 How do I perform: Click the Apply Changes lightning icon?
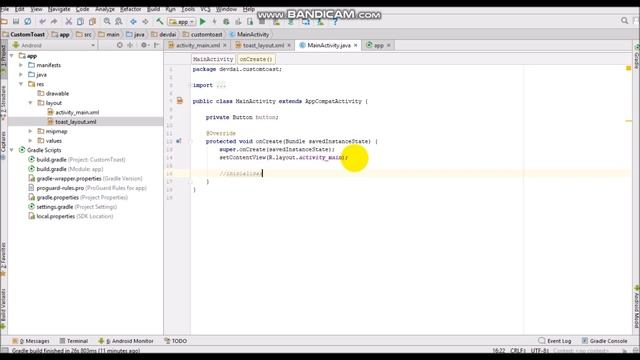tap(214, 22)
